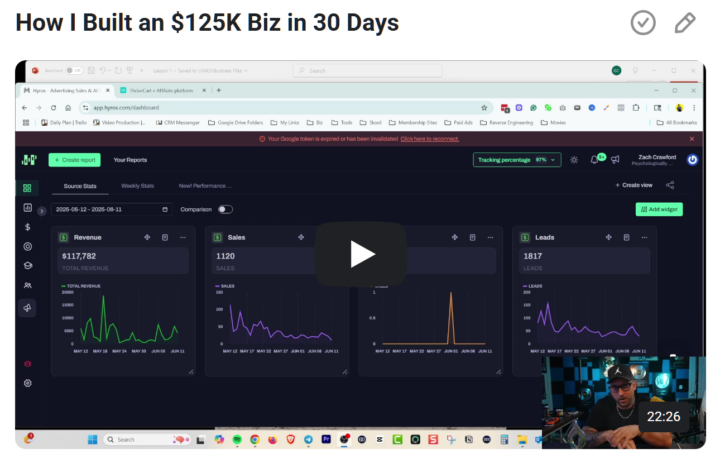The height and width of the screenshot is (458, 720).
Task: Open the graduation cap icon in the sidebar
Action: click(28, 266)
